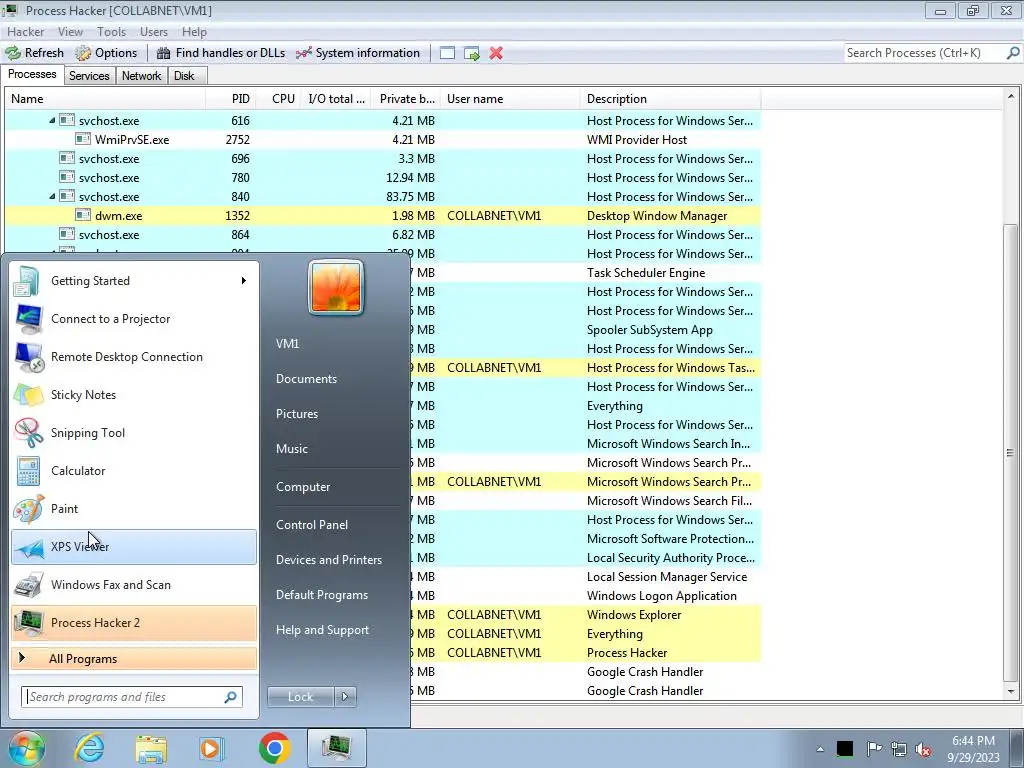Select the dwm.exe process row

383,216
